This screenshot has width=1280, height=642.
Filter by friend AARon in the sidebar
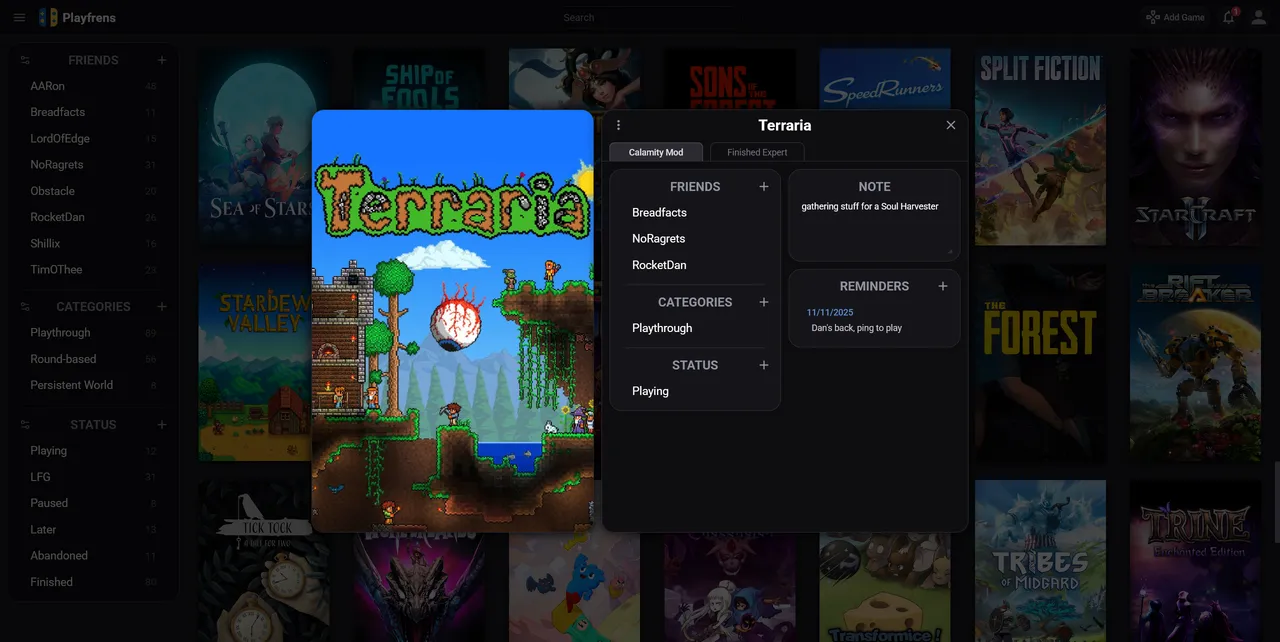[x=93, y=86]
